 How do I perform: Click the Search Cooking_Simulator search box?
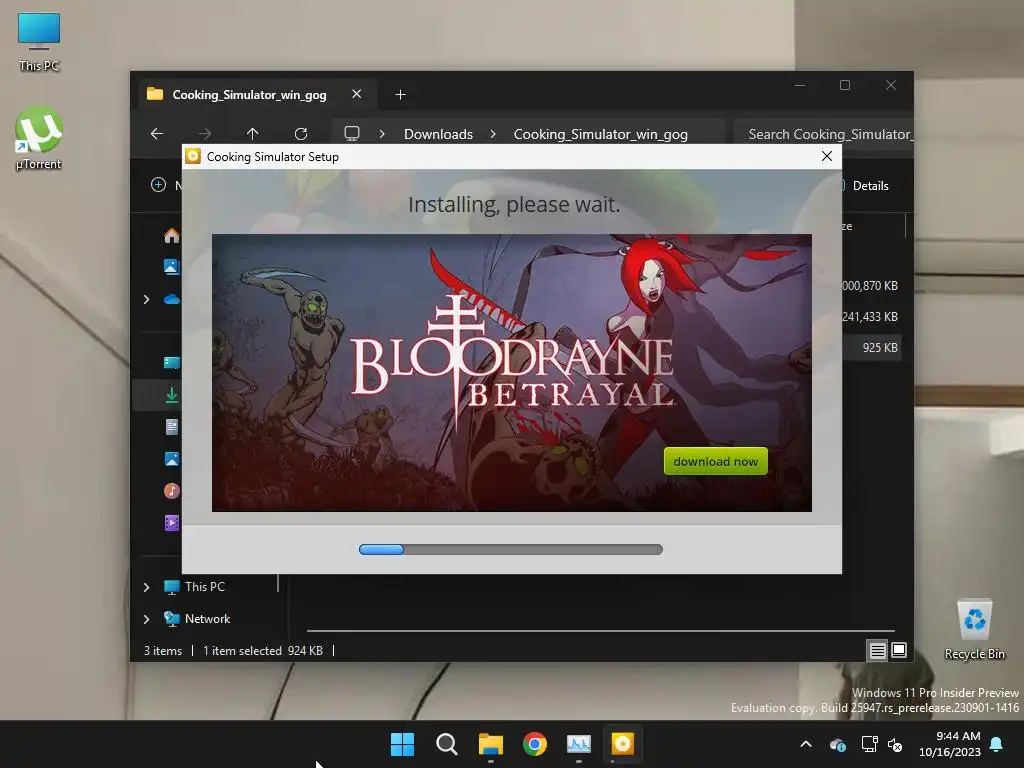click(824, 134)
